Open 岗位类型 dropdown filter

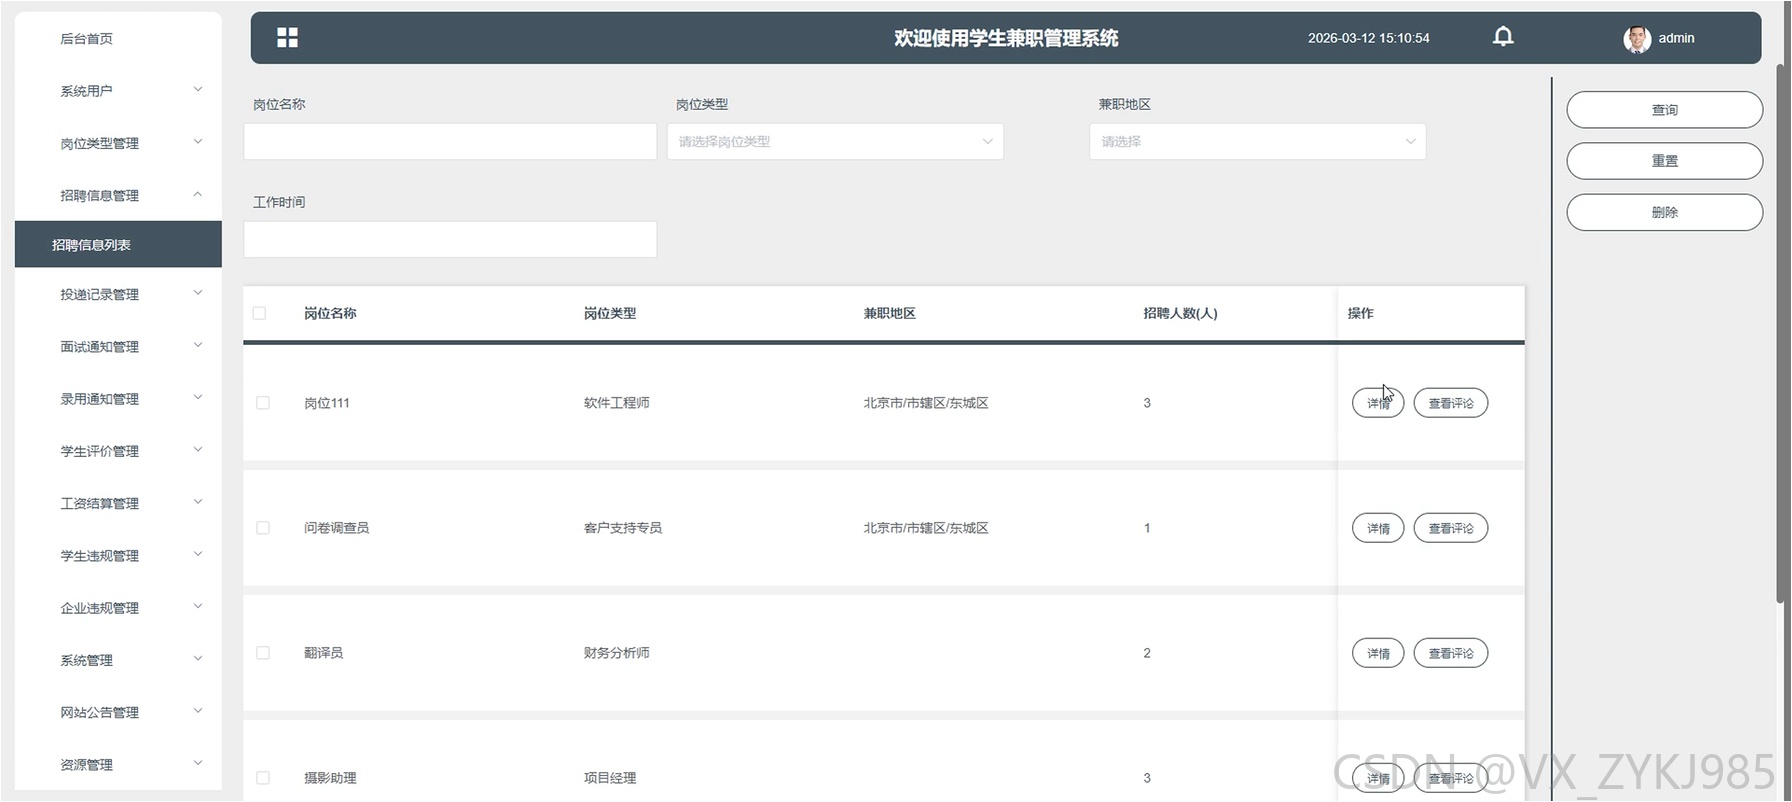[835, 141]
